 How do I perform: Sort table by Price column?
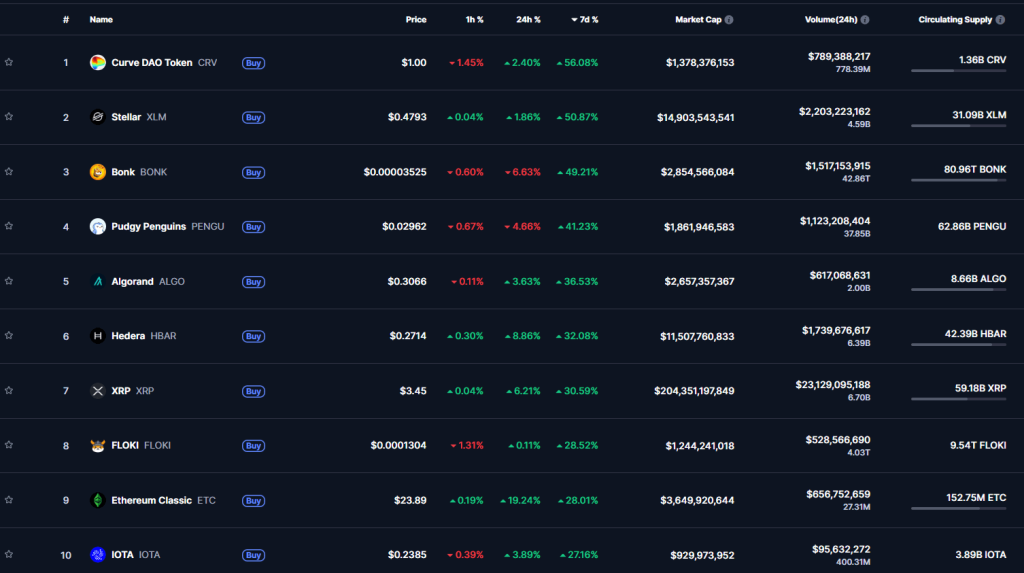pyautogui.click(x=416, y=20)
